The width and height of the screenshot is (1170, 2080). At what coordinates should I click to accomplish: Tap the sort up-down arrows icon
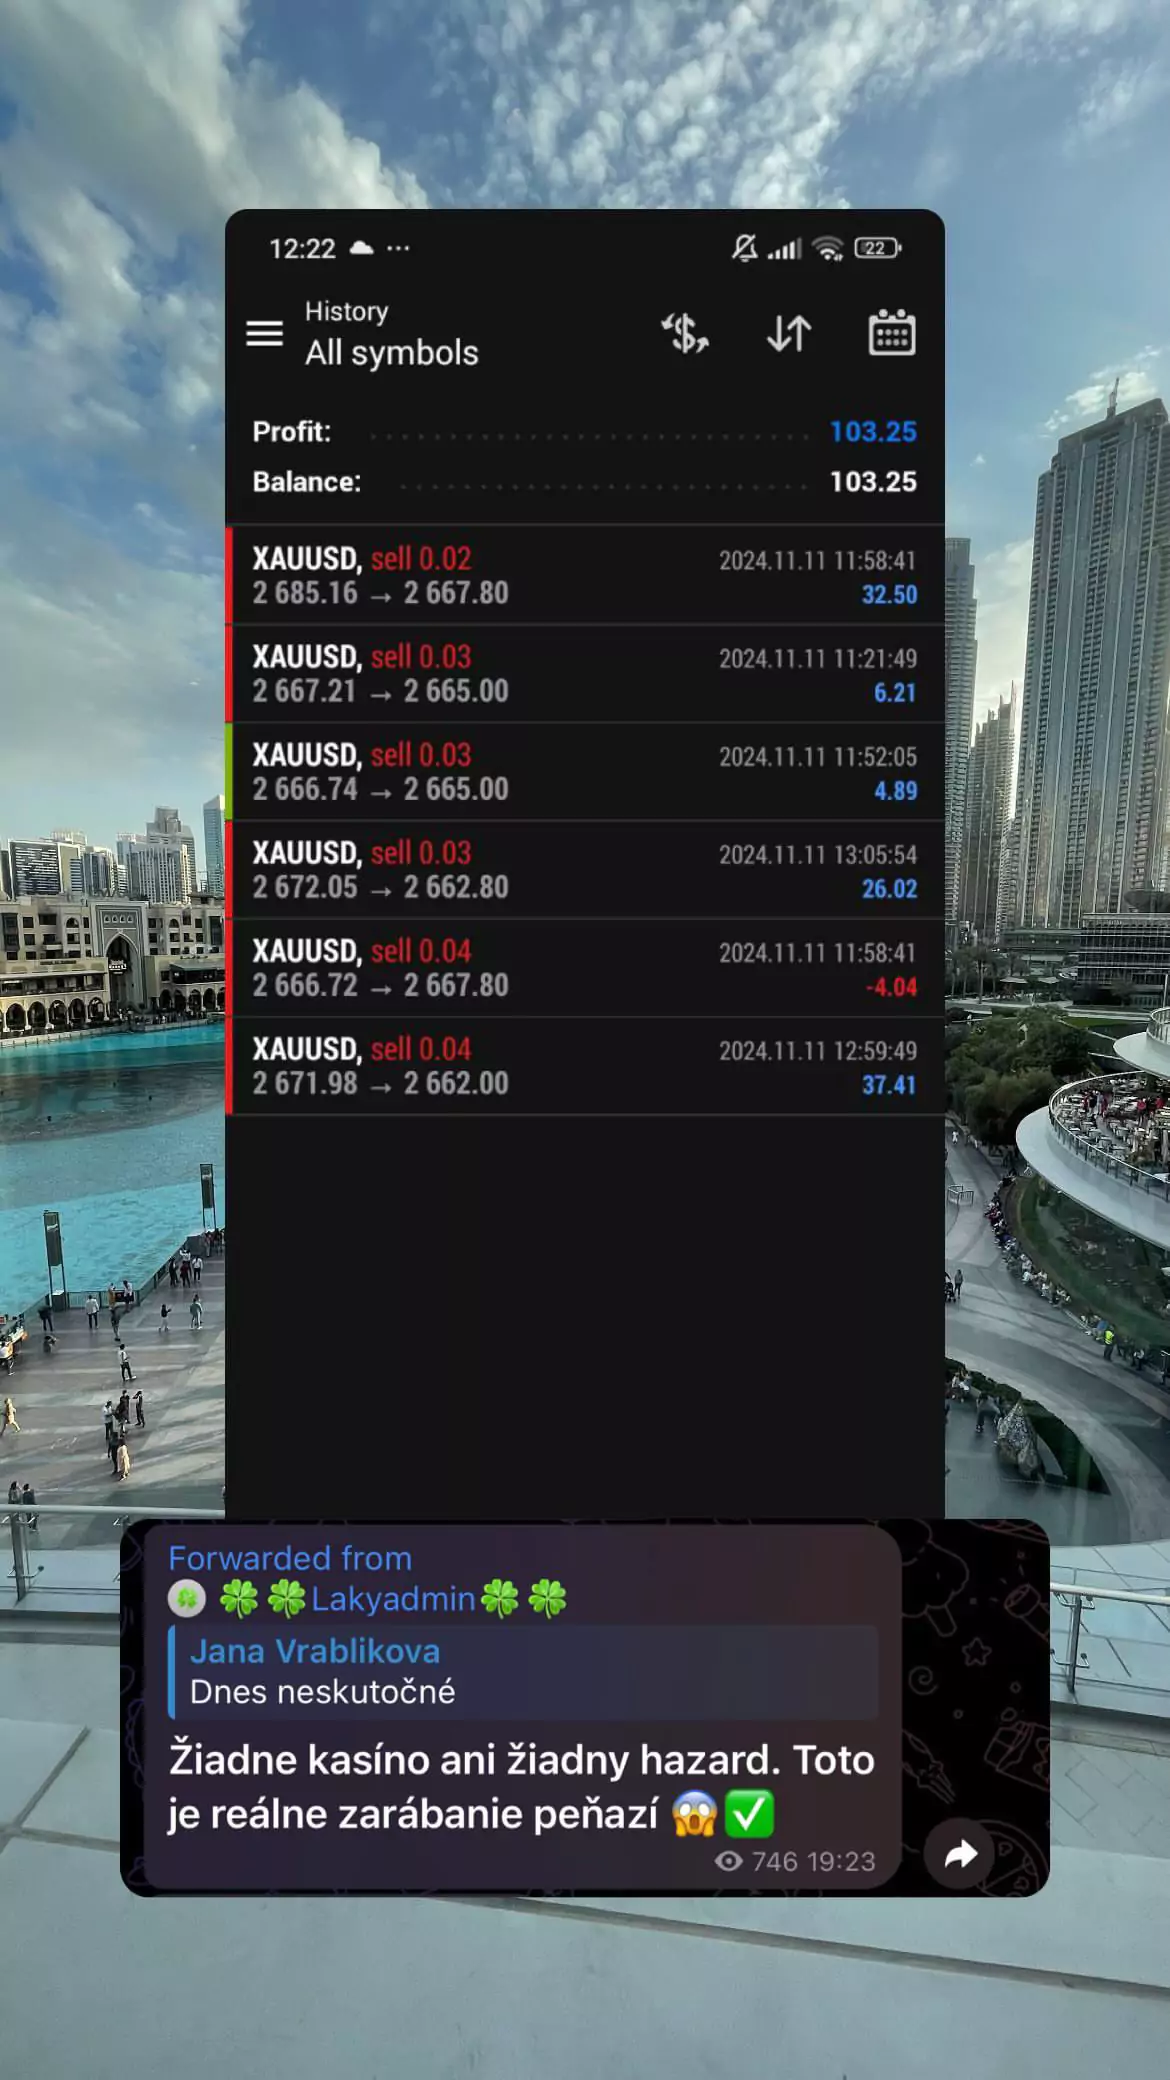[x=789, y=333]
